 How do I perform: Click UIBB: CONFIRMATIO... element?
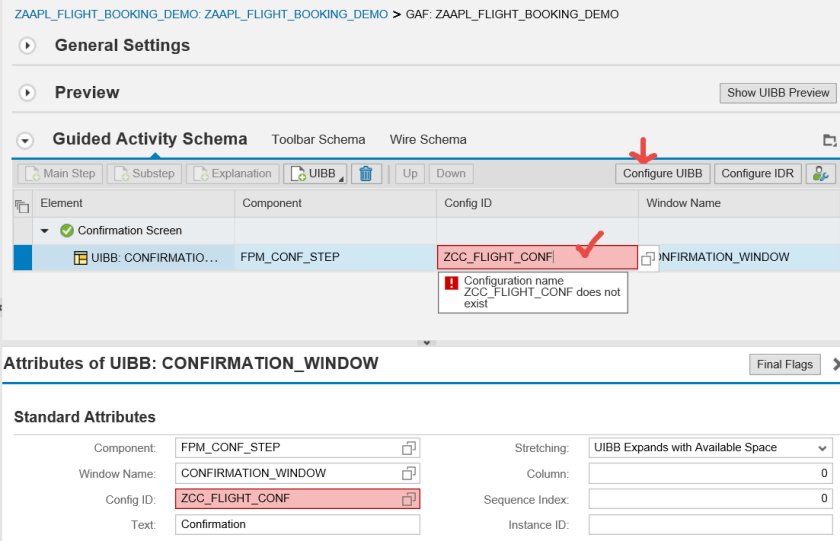[x=154, y=258]
